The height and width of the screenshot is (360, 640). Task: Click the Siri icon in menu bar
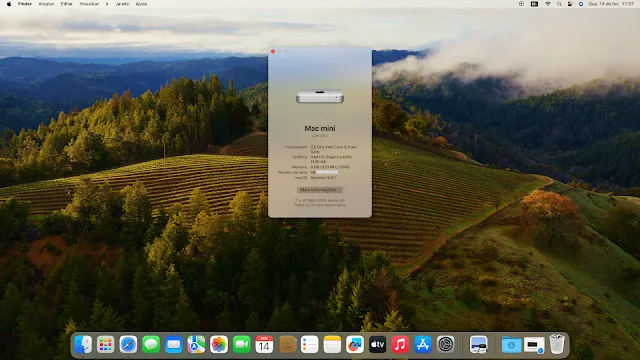581,4
